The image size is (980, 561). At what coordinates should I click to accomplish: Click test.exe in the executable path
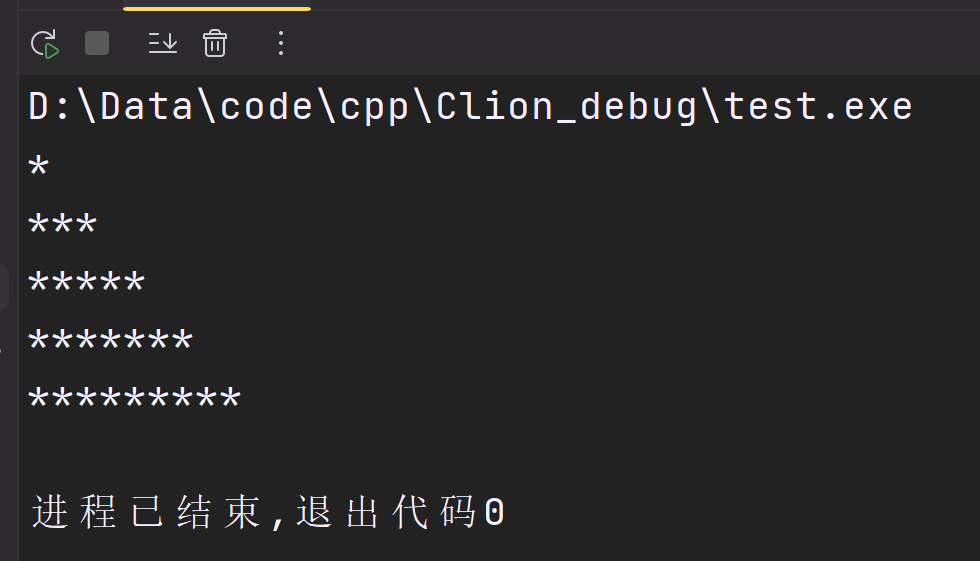819,106
